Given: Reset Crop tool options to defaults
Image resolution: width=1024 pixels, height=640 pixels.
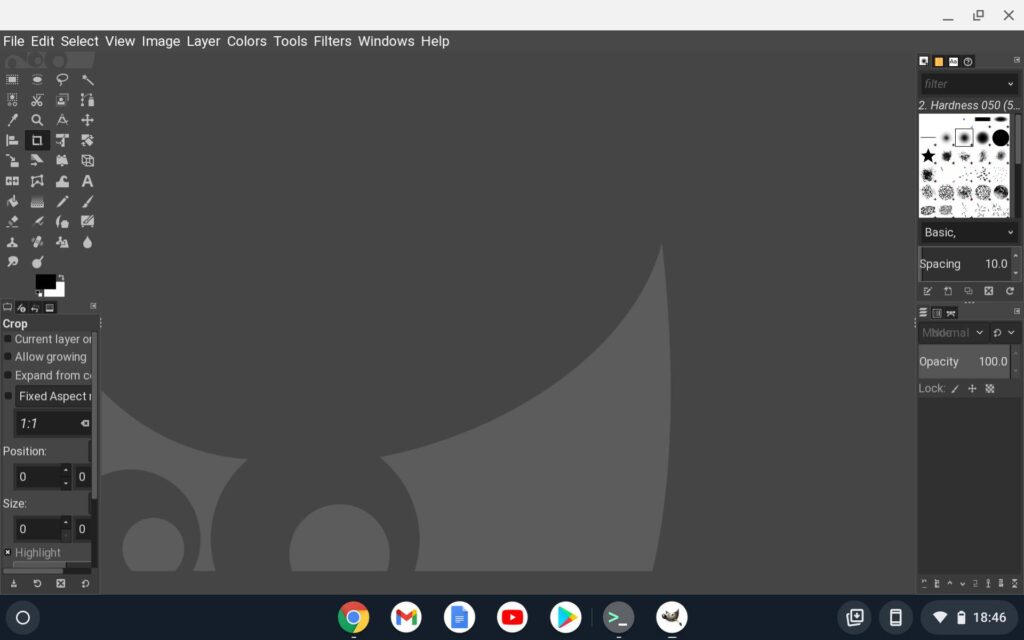Looking at the screenshot, I should pyautogui.click(x=86, y=584).
